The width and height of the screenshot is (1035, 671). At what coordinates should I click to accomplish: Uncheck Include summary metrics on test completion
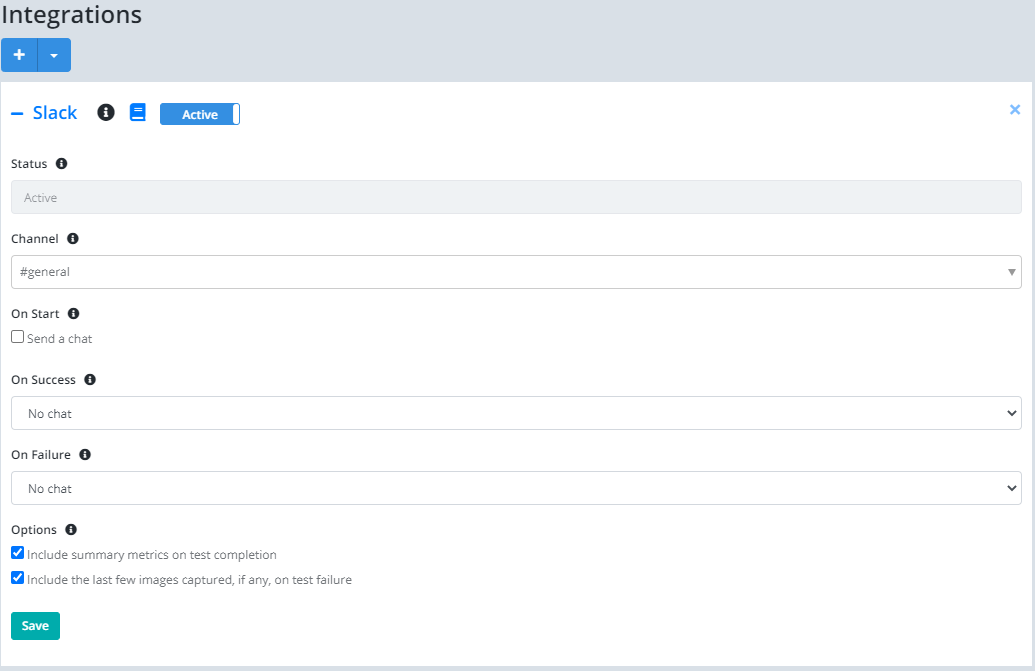click(x=18, y=553)
